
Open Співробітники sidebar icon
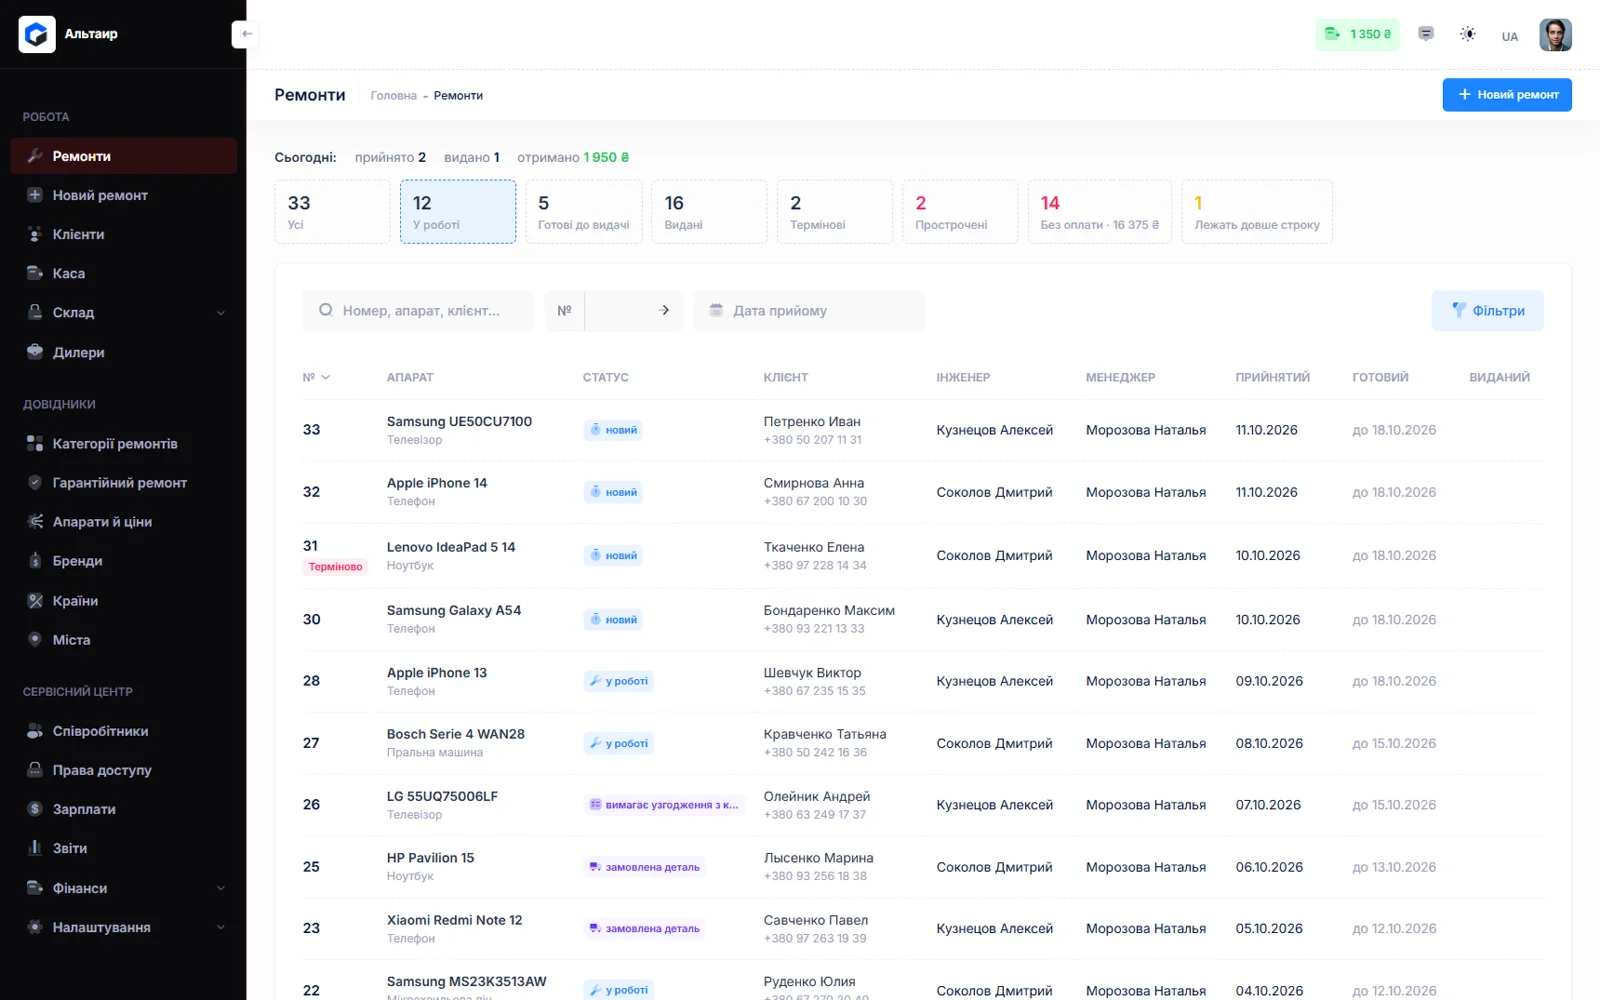tap(35, 731)
